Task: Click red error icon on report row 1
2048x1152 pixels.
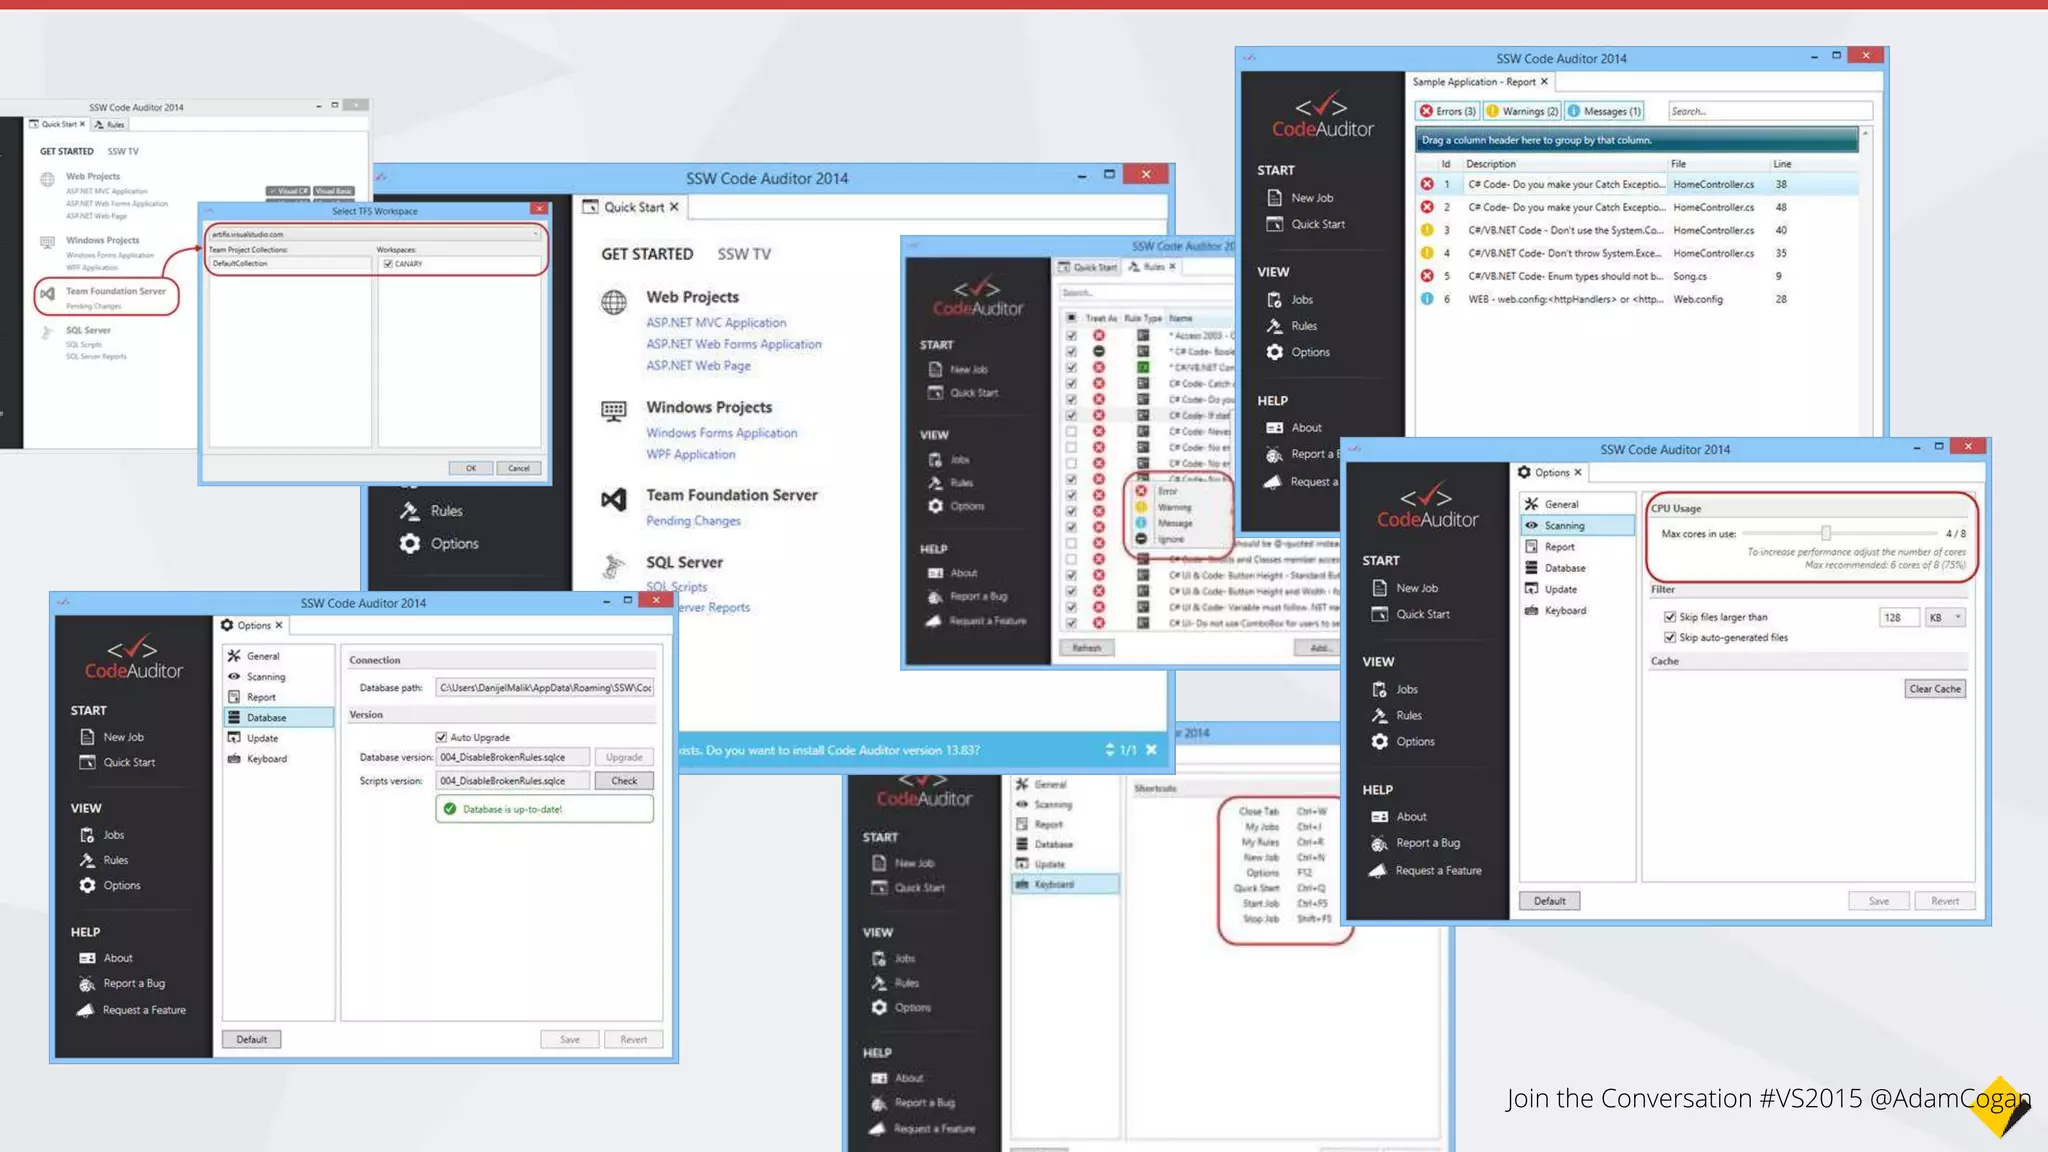Action: tap(1427, 184)
